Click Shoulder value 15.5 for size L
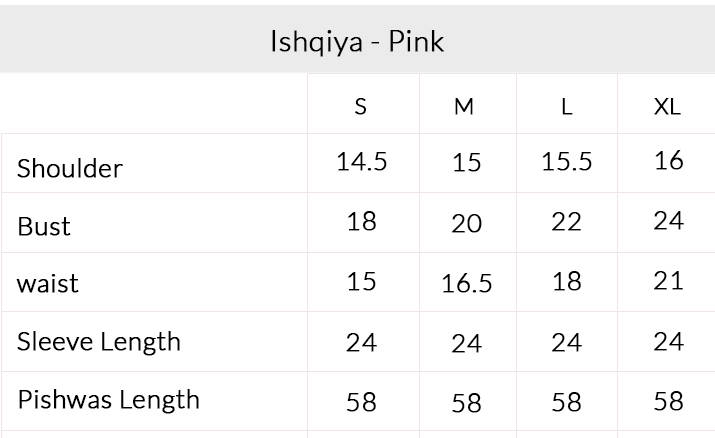 tap(566, 162)
